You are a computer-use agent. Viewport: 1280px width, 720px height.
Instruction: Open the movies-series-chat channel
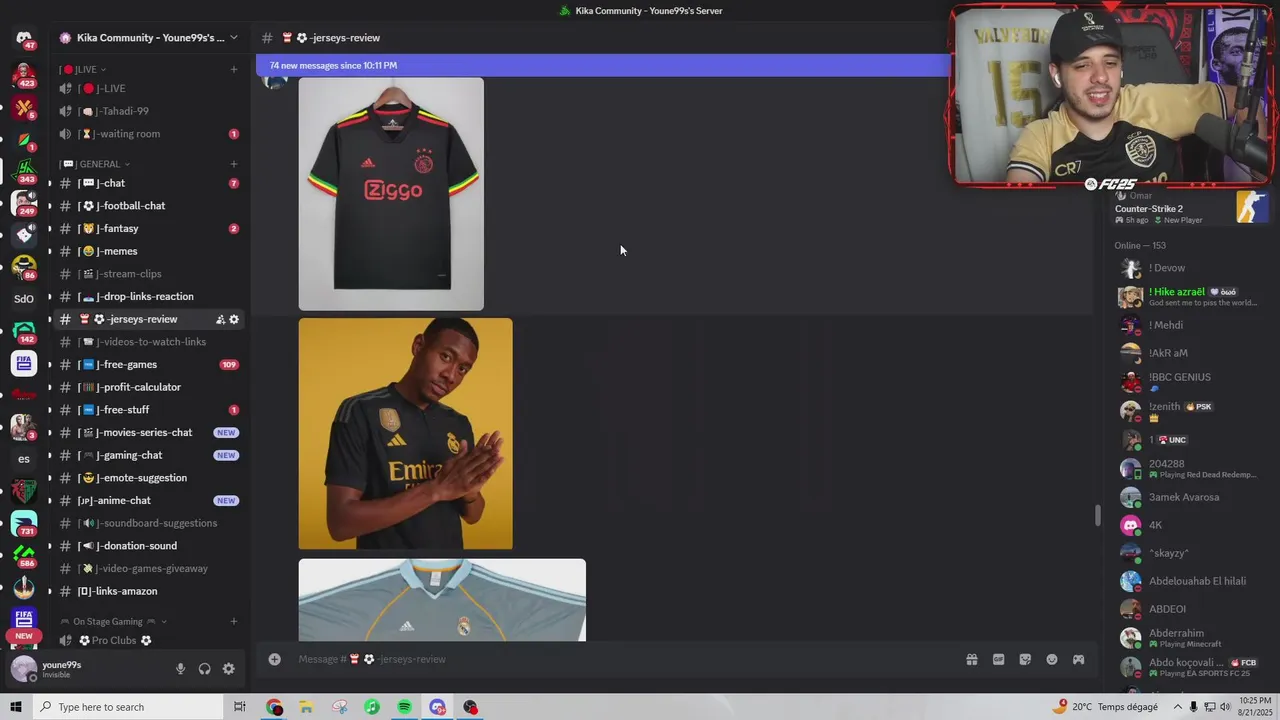click(148, 432)
